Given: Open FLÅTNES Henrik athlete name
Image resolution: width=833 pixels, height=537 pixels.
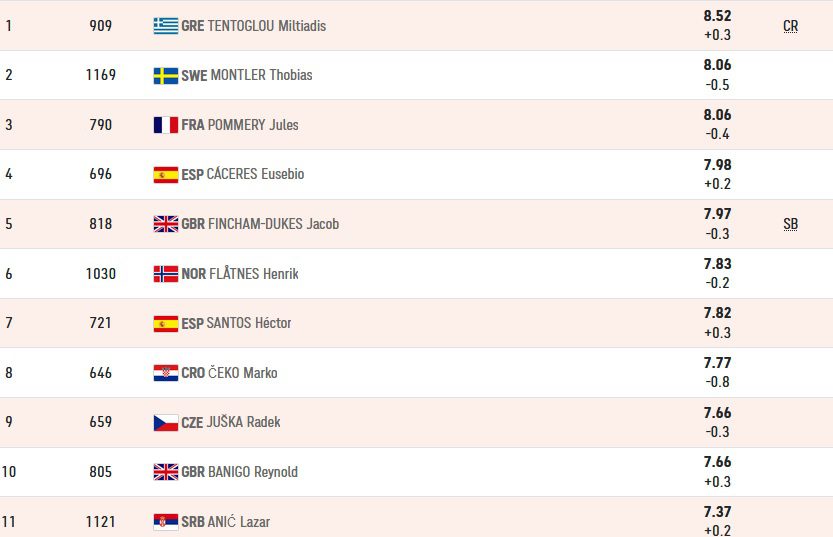Looking at the screenshot, I should (253, 274).
